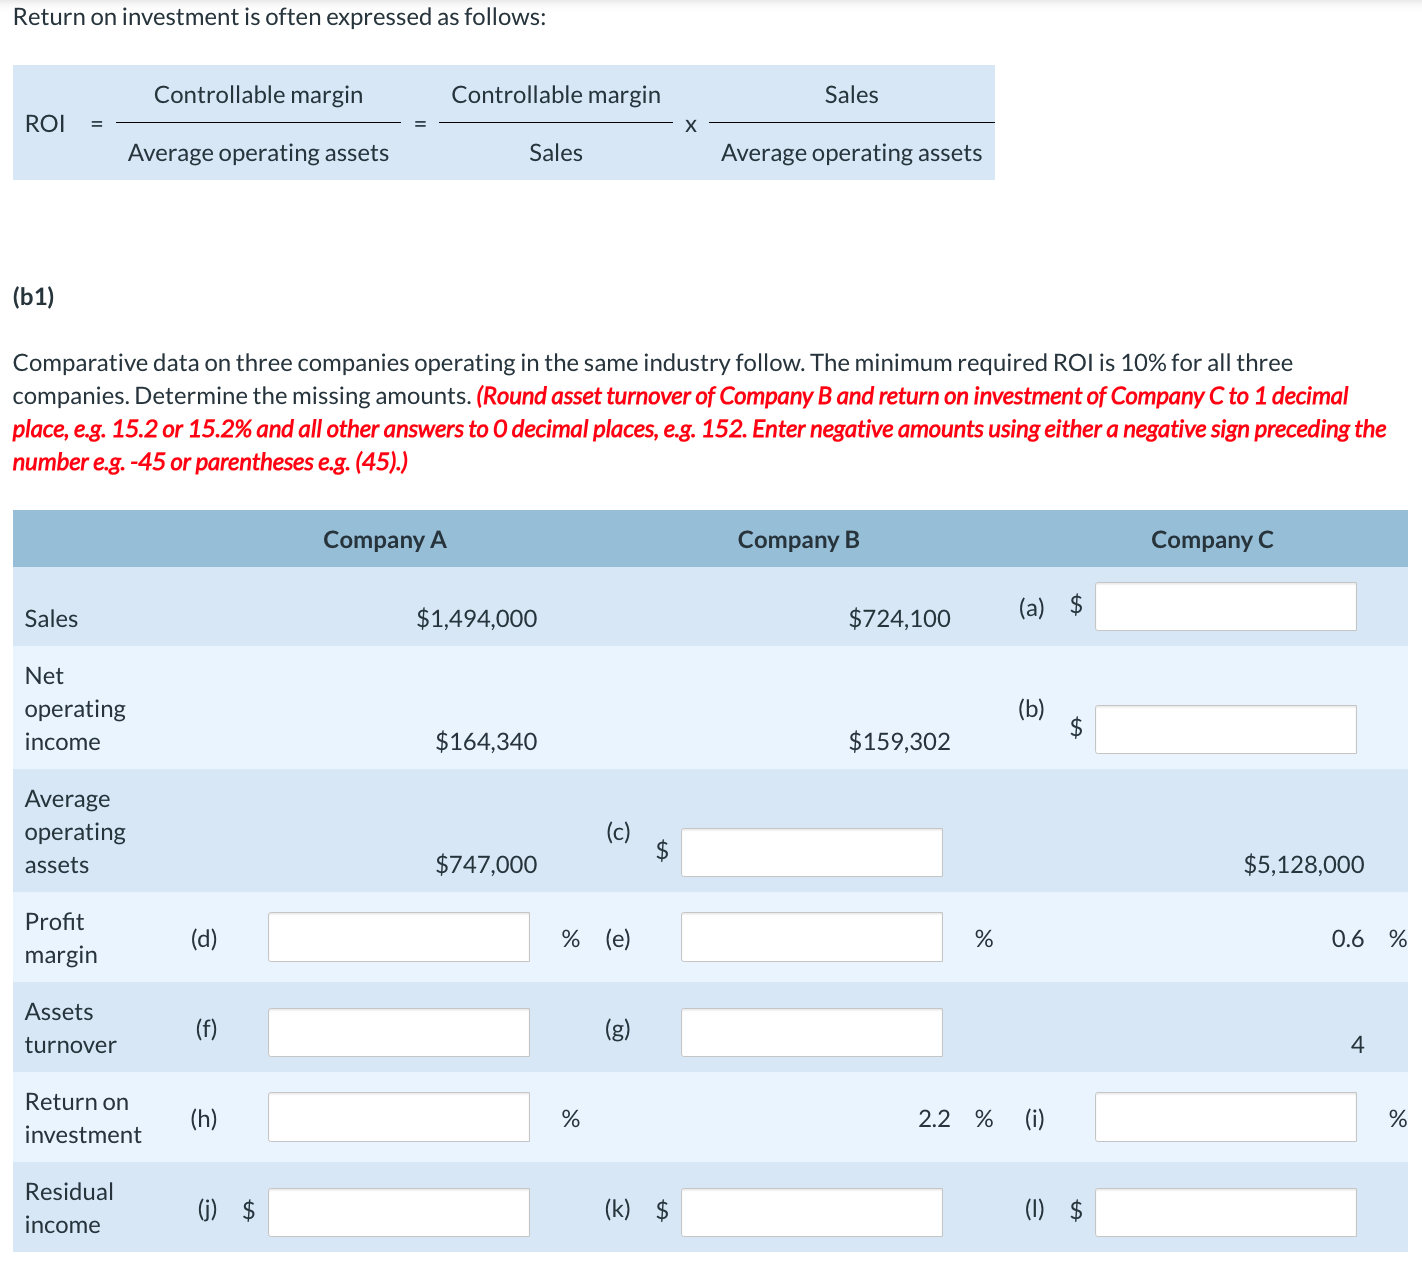
Task: Click the Assets turnover input (g) for Company B
Action: pos(810,1031)
